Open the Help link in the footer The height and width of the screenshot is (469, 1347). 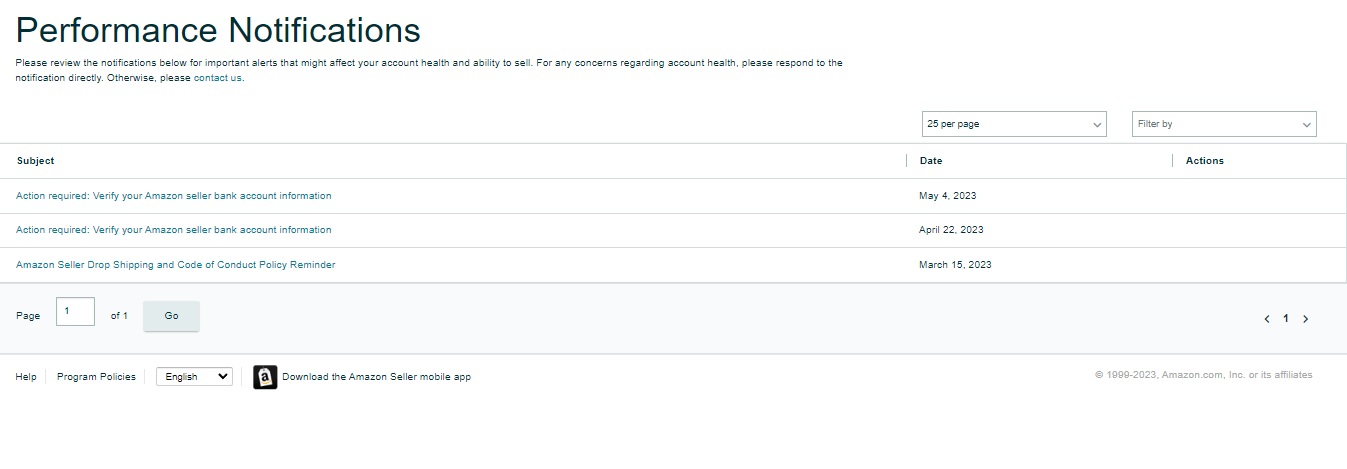point(26,377)
